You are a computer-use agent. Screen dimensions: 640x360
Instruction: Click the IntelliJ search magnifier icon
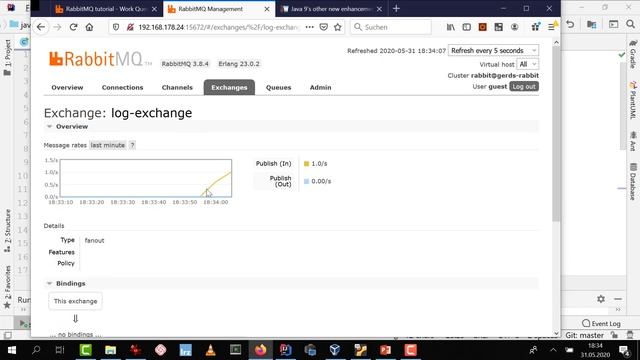(x=630, y=24)
